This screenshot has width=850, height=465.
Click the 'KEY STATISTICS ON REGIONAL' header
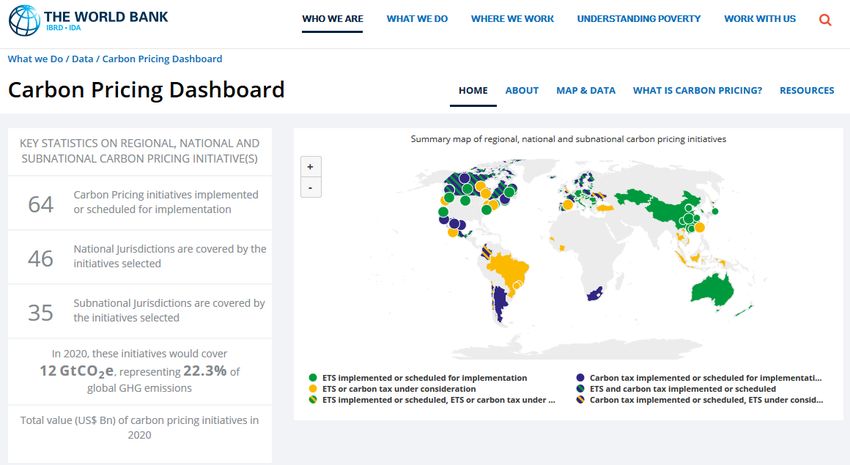click(139, 151)
